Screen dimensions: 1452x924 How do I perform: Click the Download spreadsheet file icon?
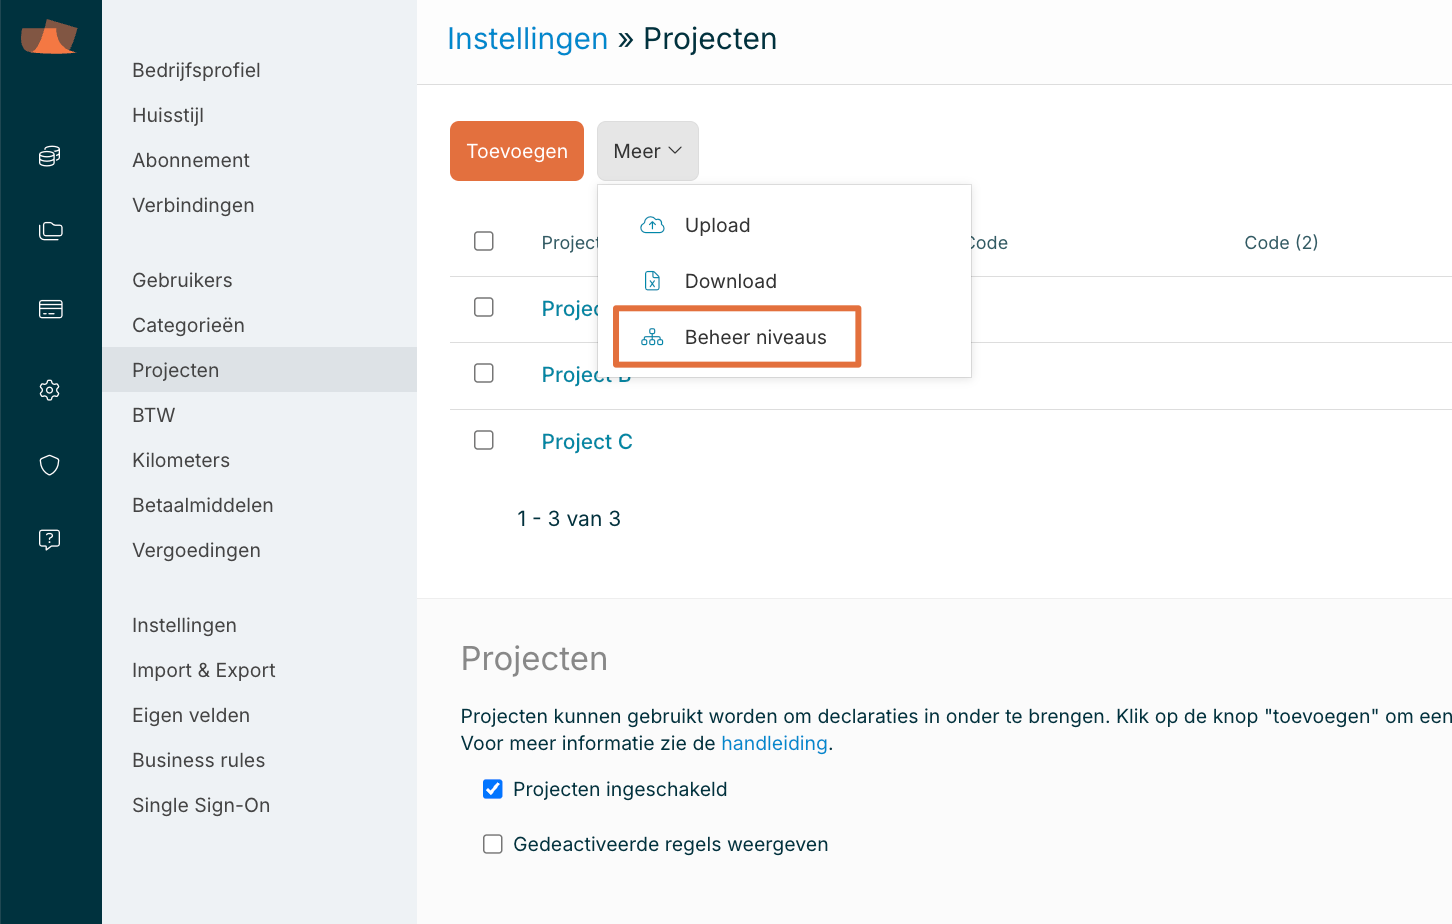pos(652,281)
